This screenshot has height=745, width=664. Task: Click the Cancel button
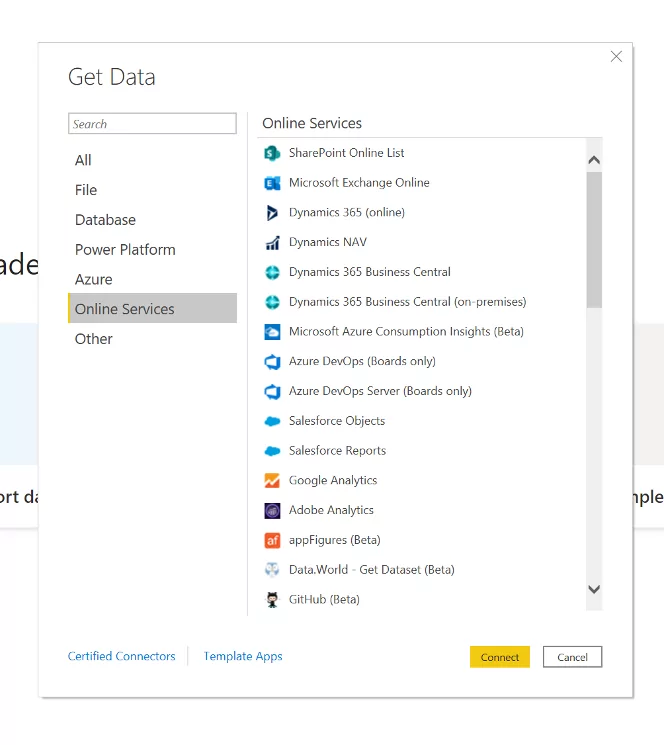click(x=572, y=657)
